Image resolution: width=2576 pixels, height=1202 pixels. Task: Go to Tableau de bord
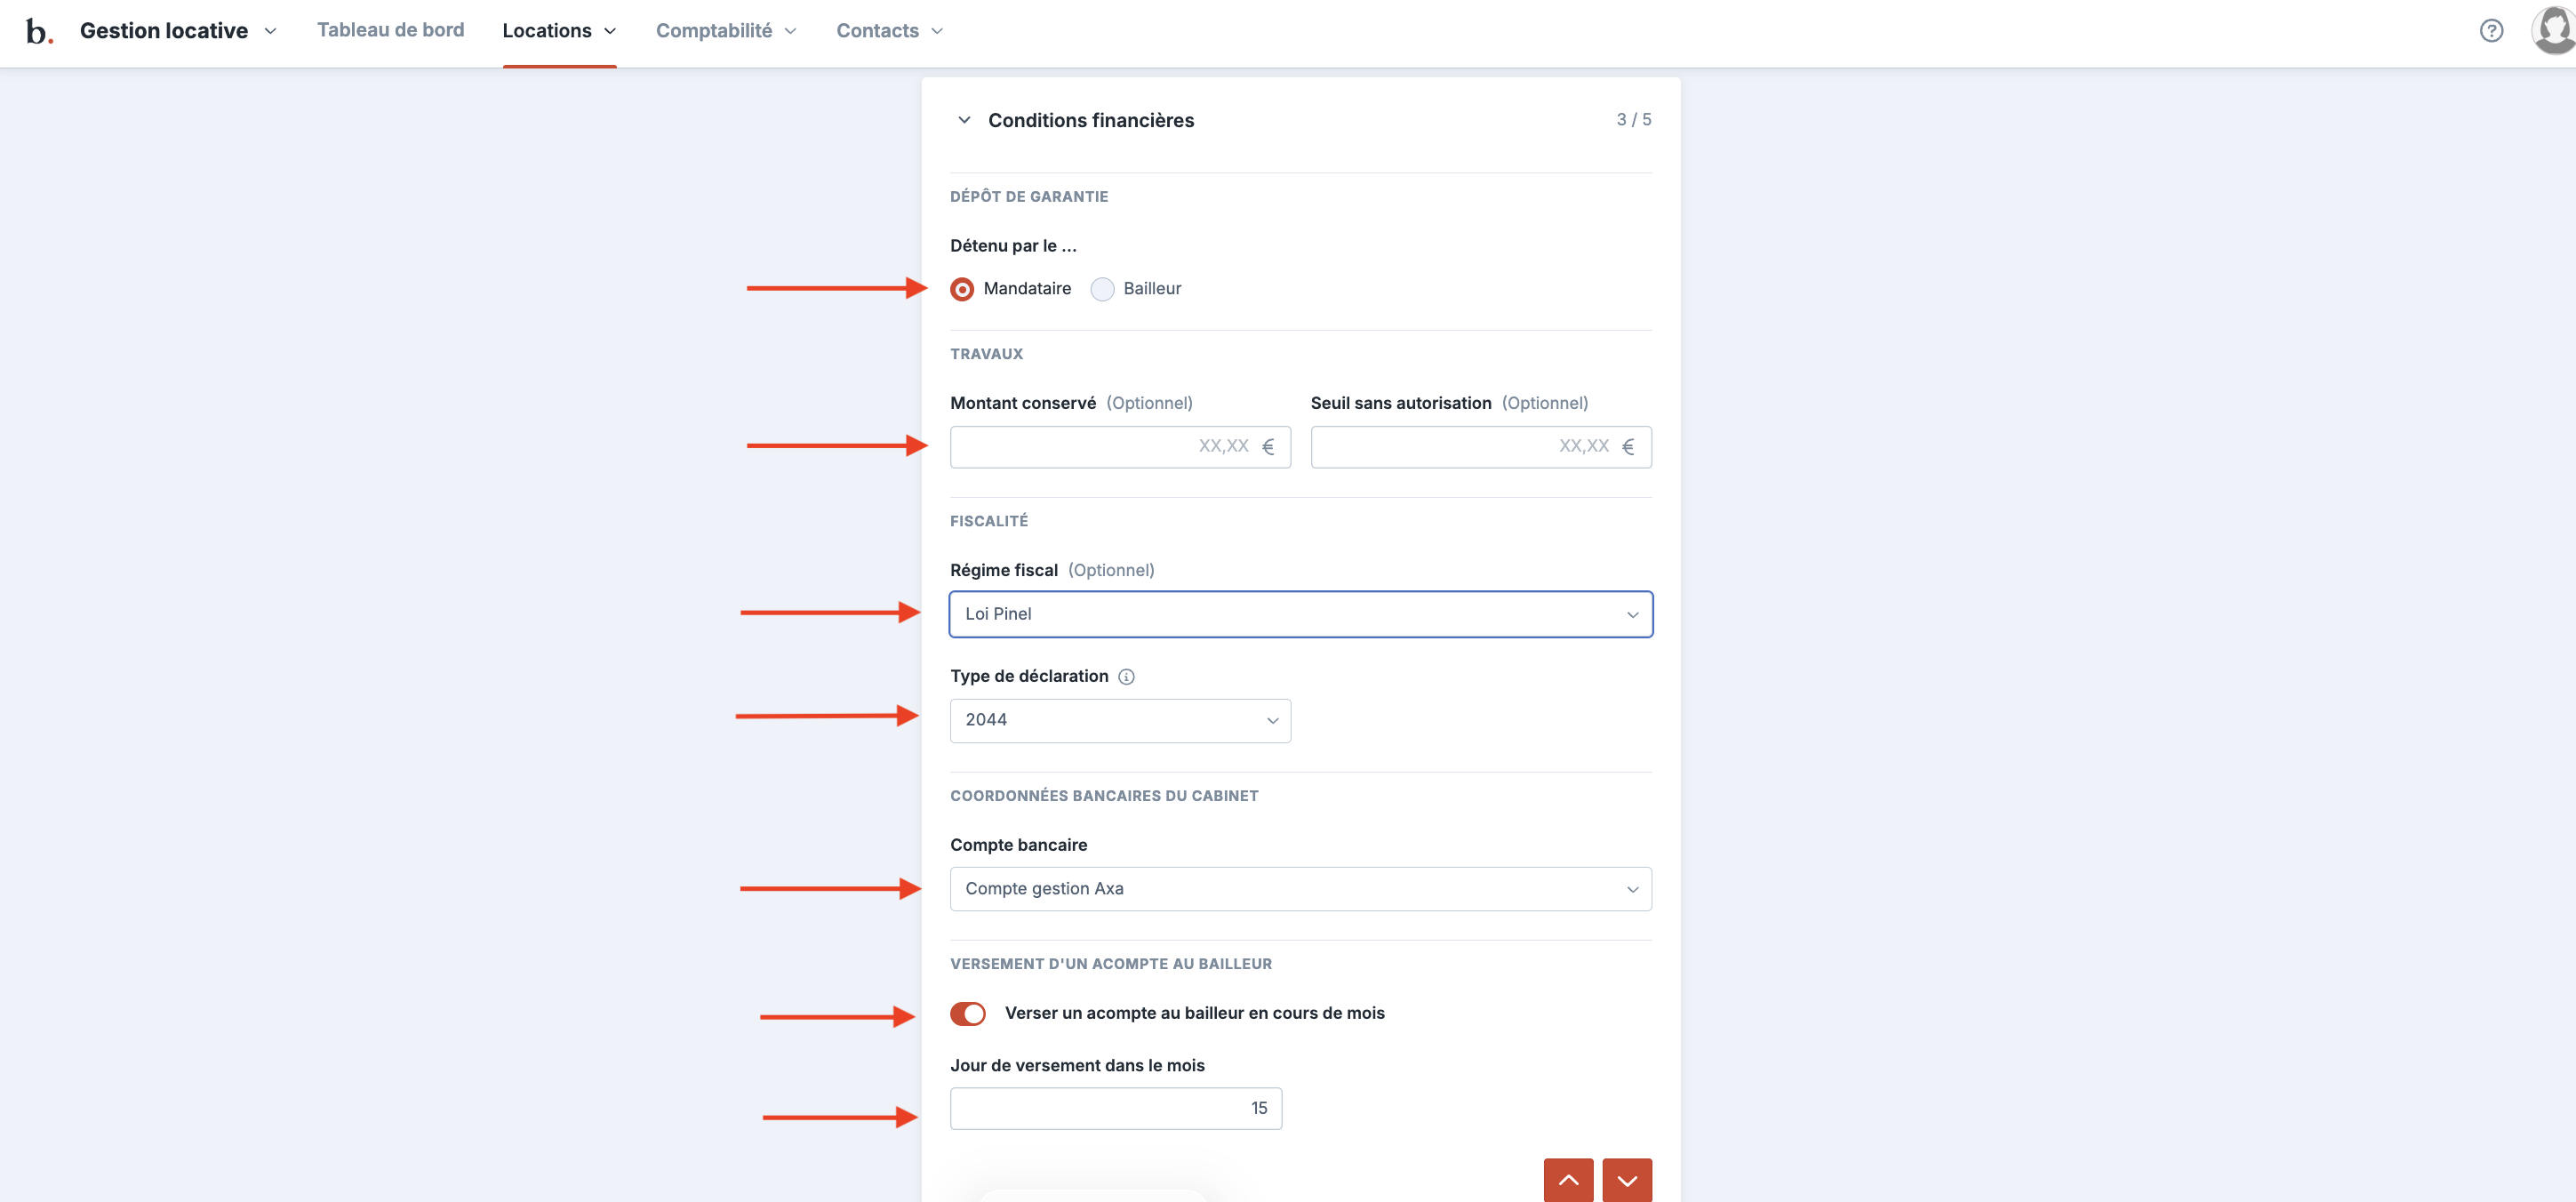[390, 30]
